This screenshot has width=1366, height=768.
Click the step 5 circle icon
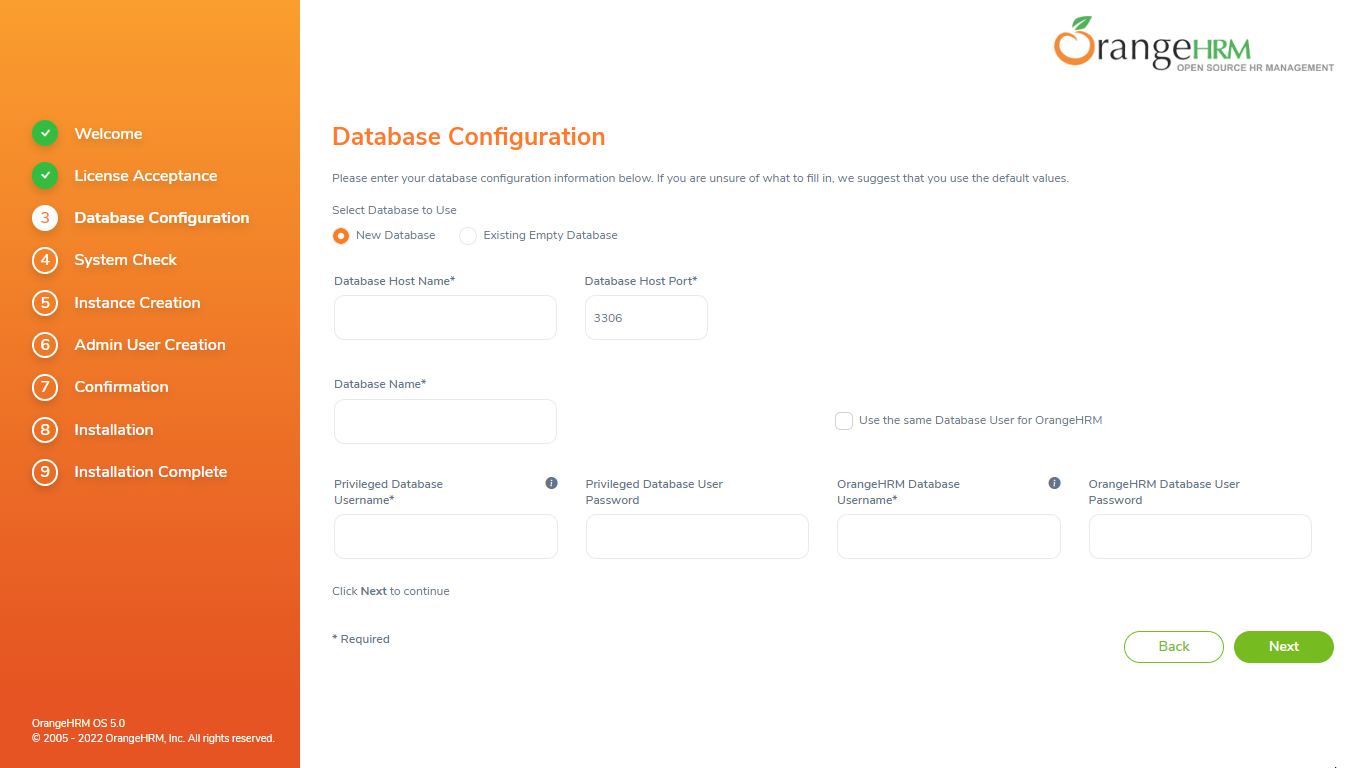click(x=45, y=302)
